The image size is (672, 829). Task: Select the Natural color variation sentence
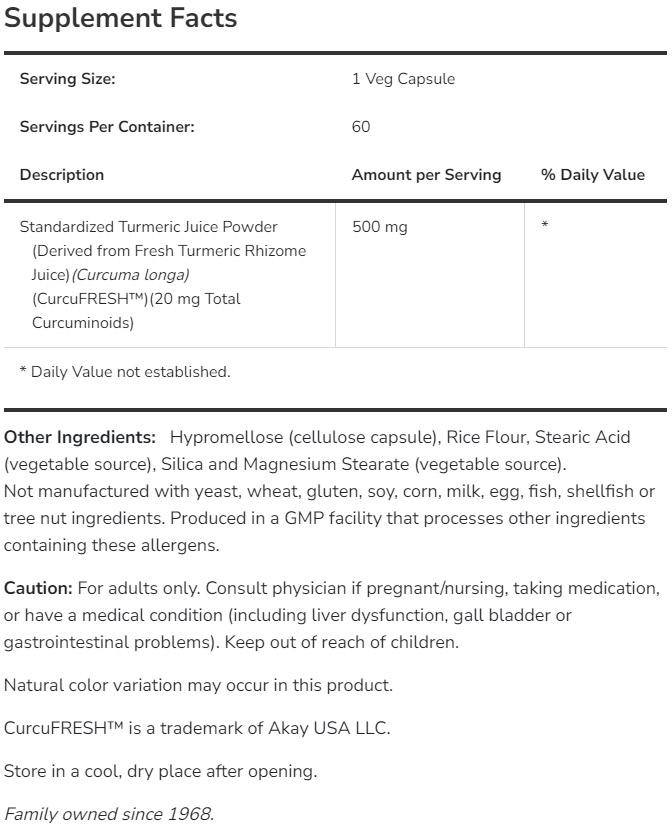198,685
